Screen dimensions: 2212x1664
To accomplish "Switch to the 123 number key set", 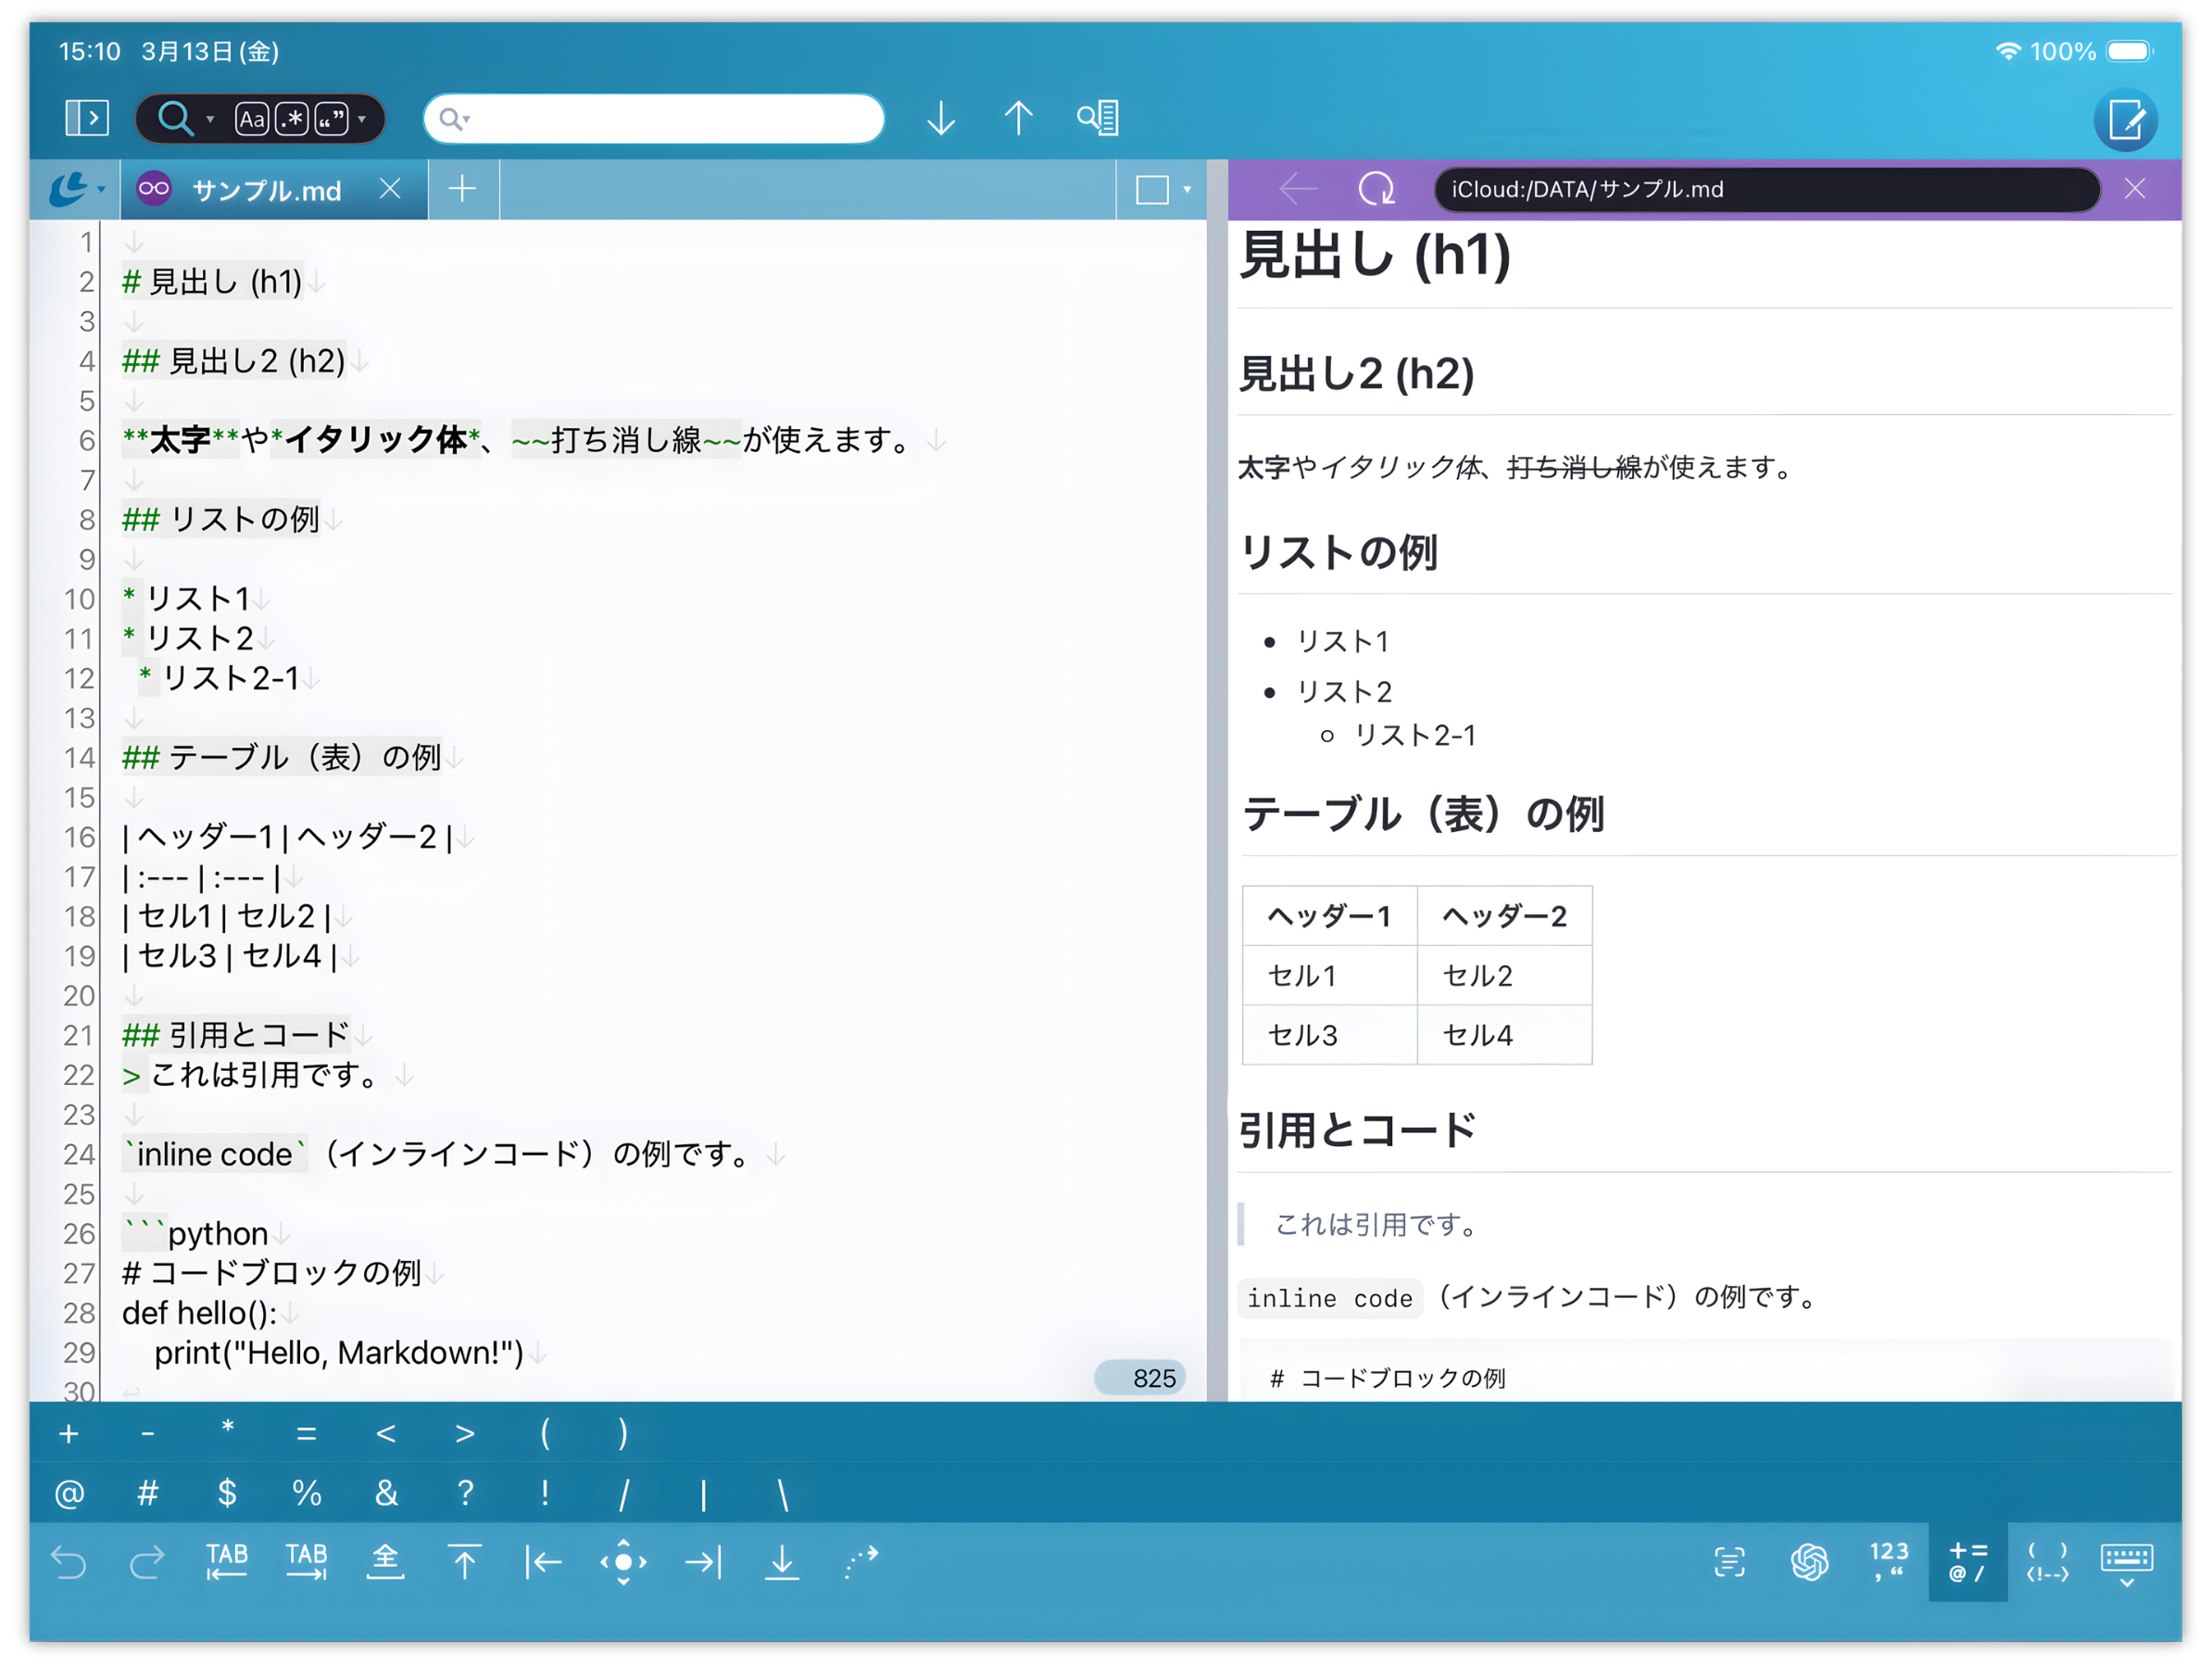I will point(1888,1561).
